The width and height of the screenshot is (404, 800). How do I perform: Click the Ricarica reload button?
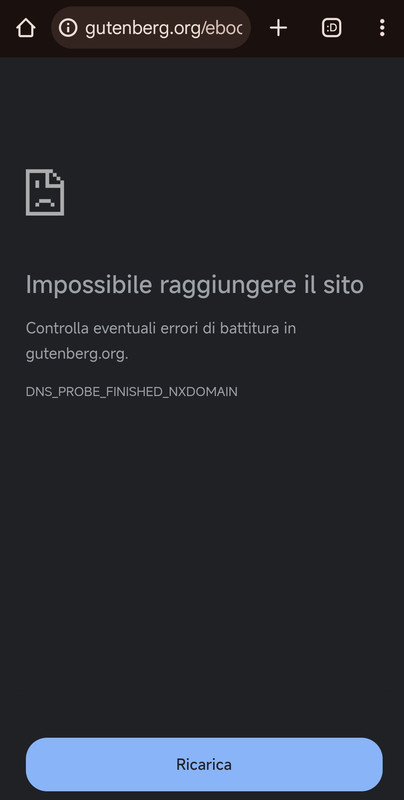click(204, 764)
